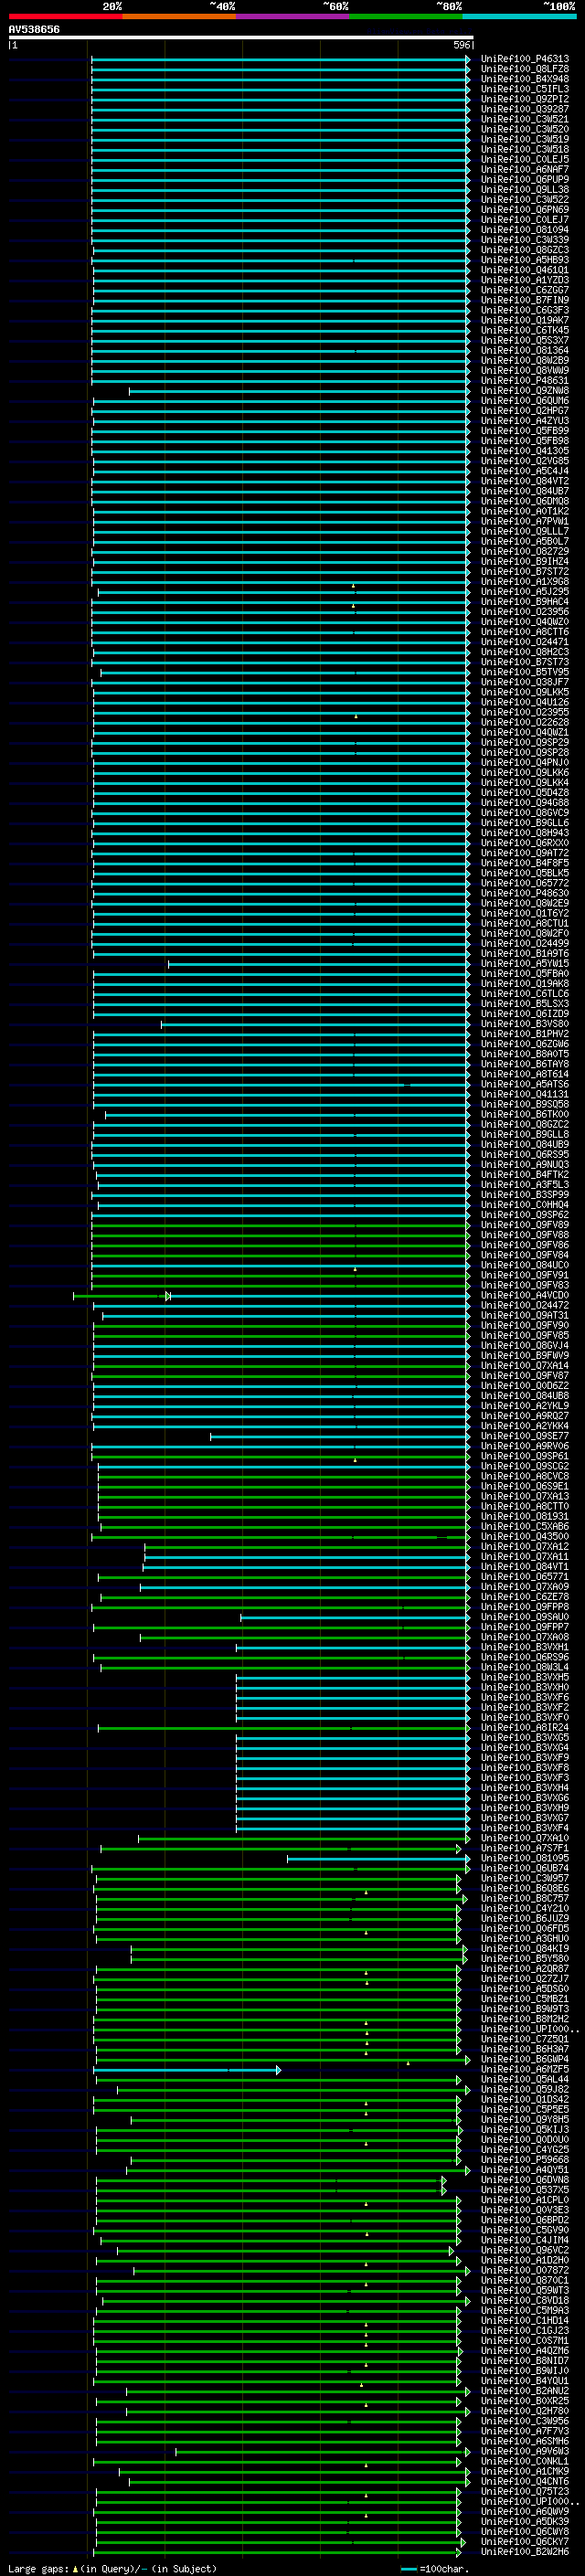Click the UniRef100_O65771 label
This screenshot has height=2576, width=585.
pyautogui.click(x=525, y=1576)
